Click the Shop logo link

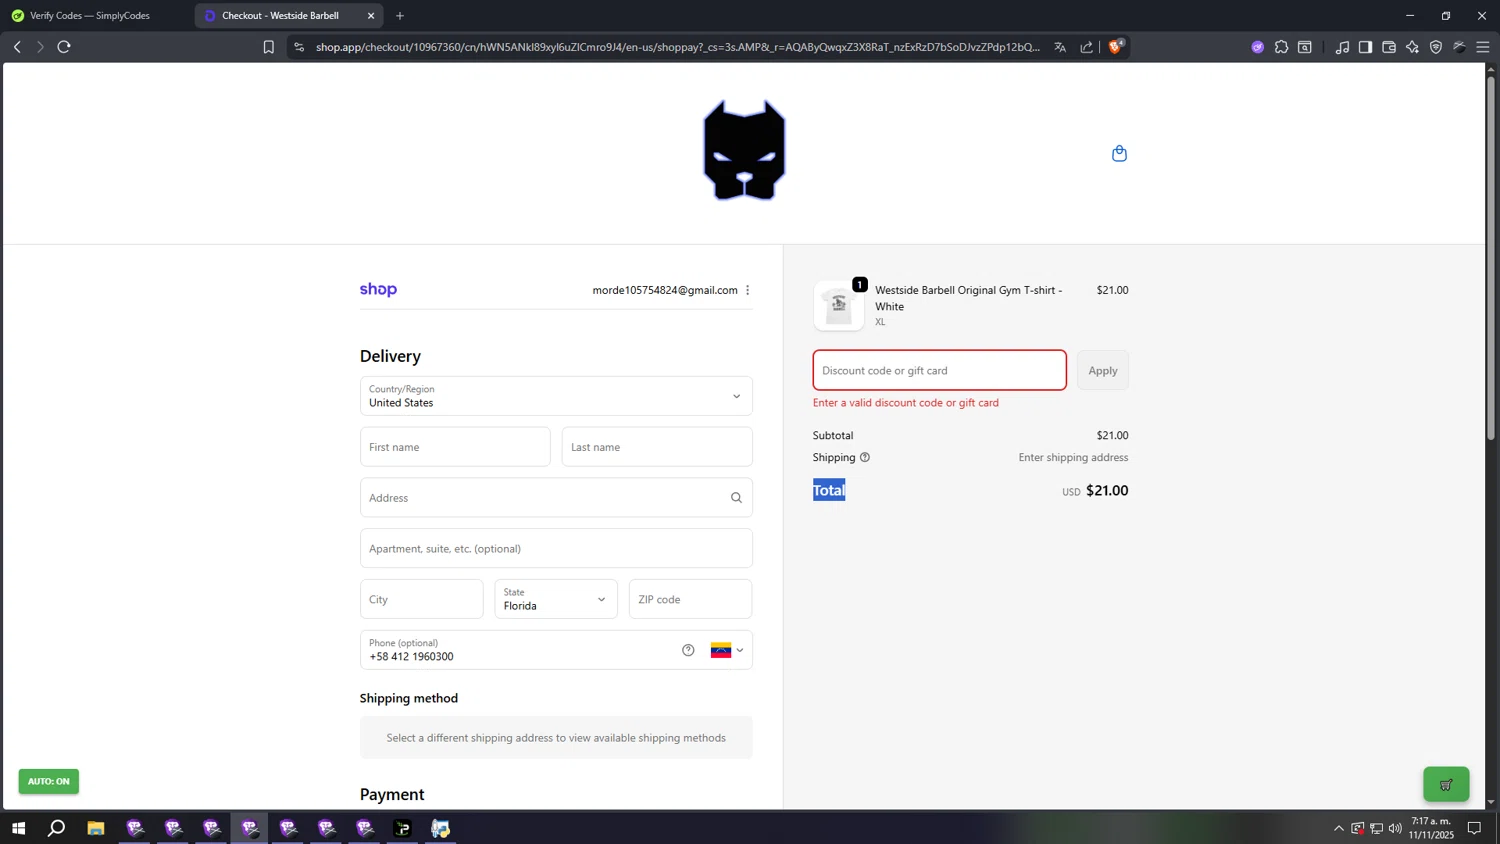tap(378, 290)
